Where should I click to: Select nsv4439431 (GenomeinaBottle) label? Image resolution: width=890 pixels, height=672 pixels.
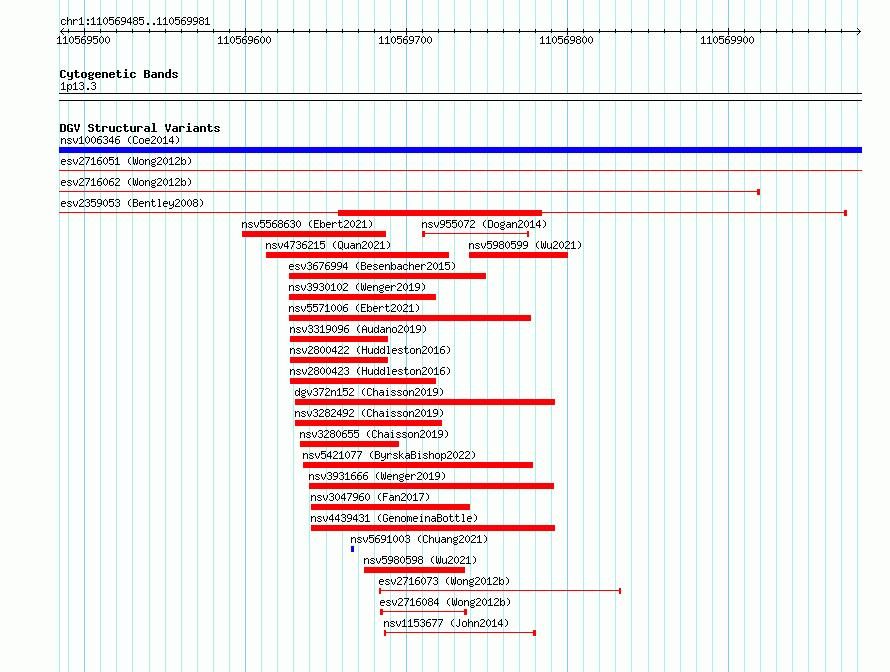point(394,518)
